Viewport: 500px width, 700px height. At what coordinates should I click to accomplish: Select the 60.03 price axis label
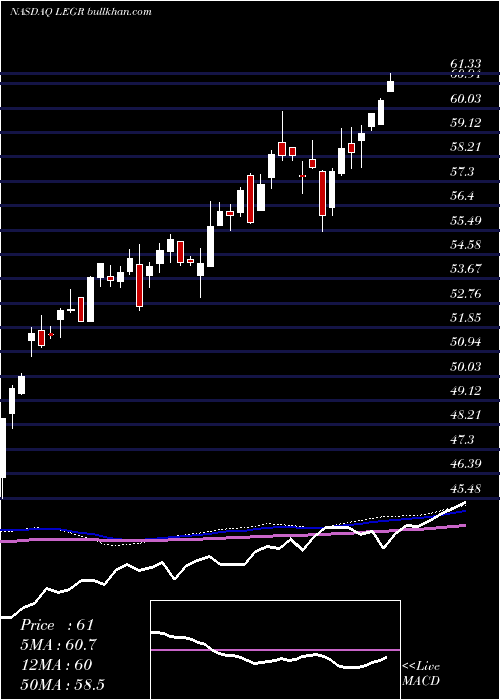(466, 99)
